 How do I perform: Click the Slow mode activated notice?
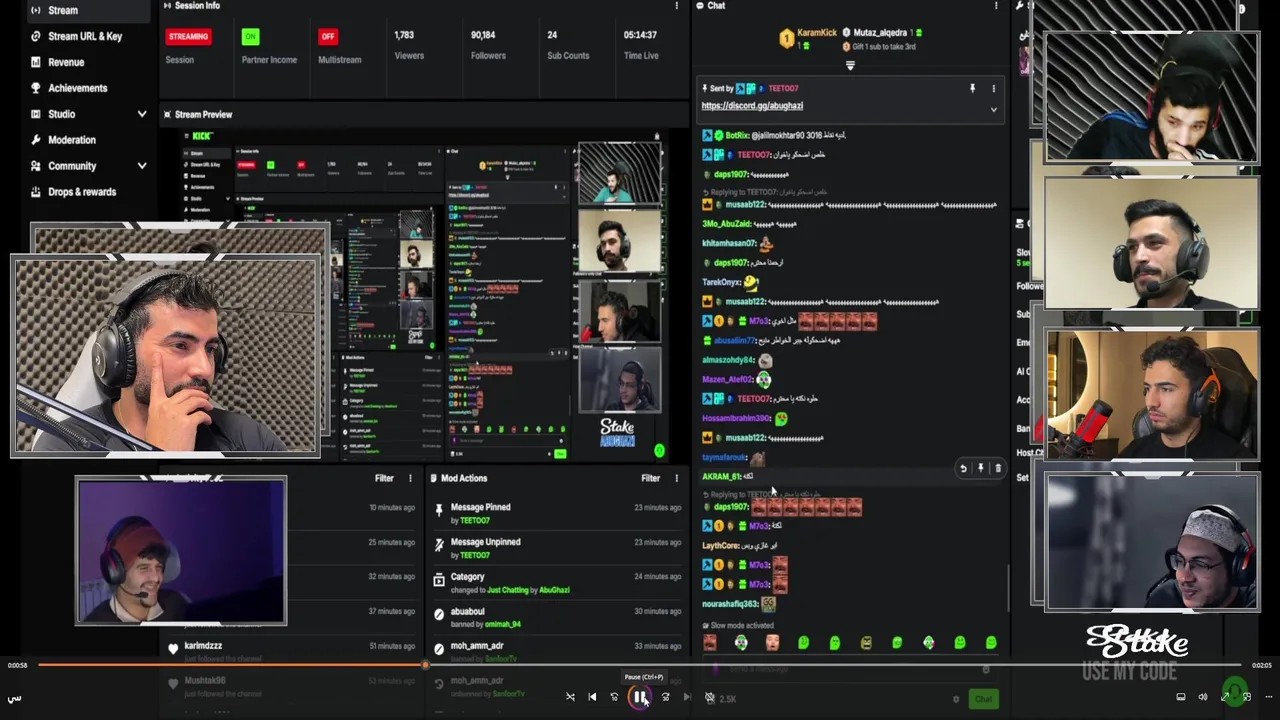point(738,626)
